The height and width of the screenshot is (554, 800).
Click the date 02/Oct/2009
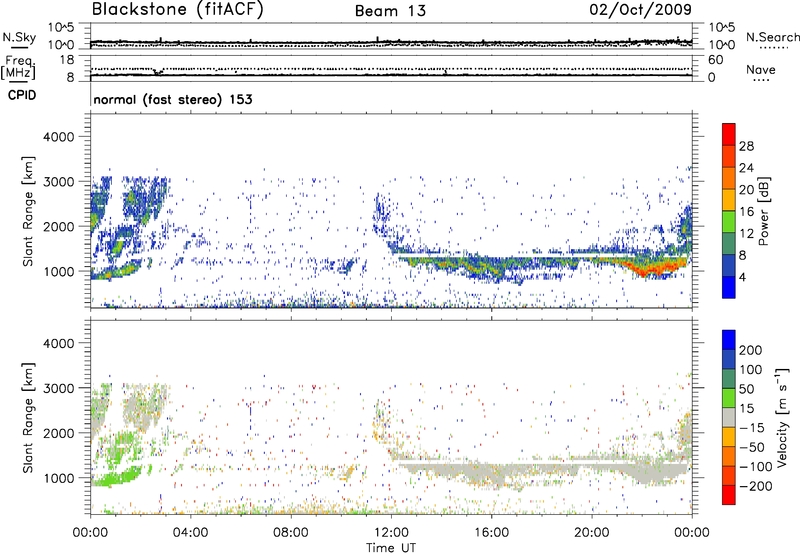coord(640,10)
